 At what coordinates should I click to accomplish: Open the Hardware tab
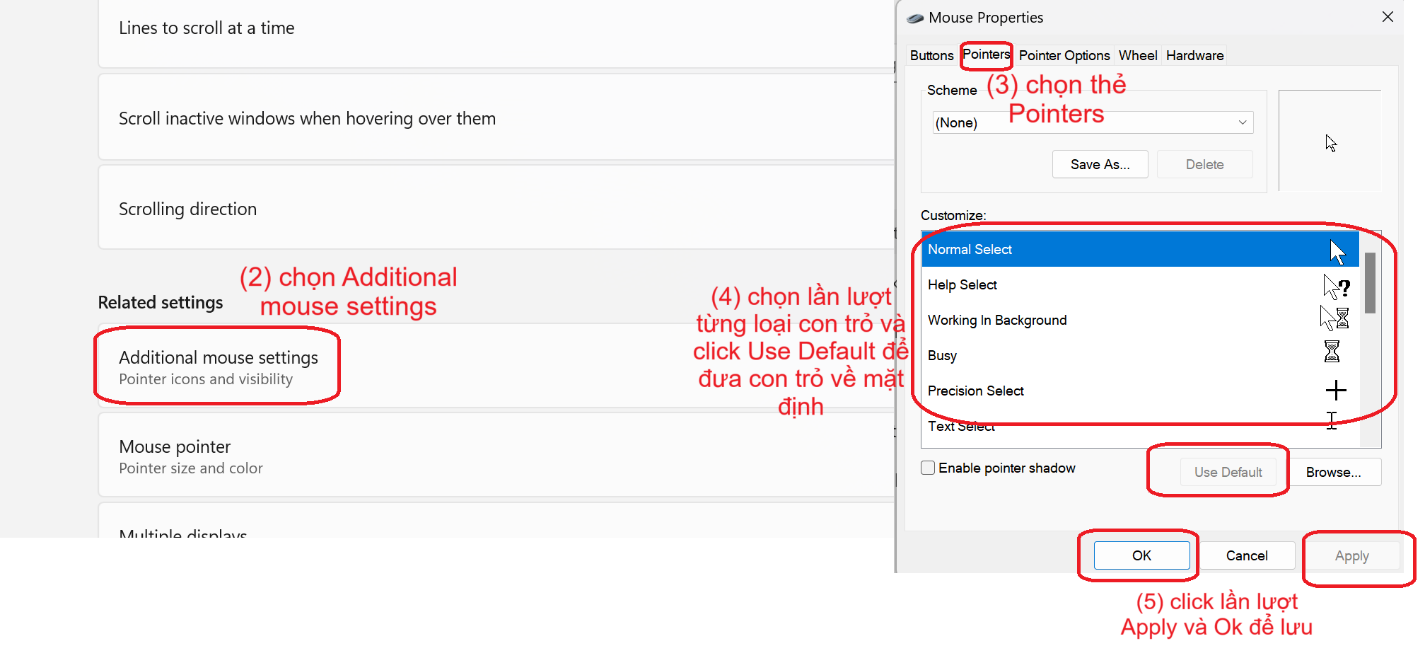point(1194,56)
